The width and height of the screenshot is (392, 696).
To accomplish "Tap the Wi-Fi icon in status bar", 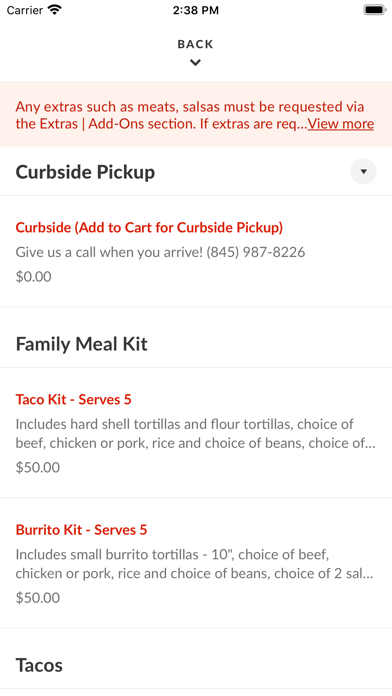I will coord(55,10).
